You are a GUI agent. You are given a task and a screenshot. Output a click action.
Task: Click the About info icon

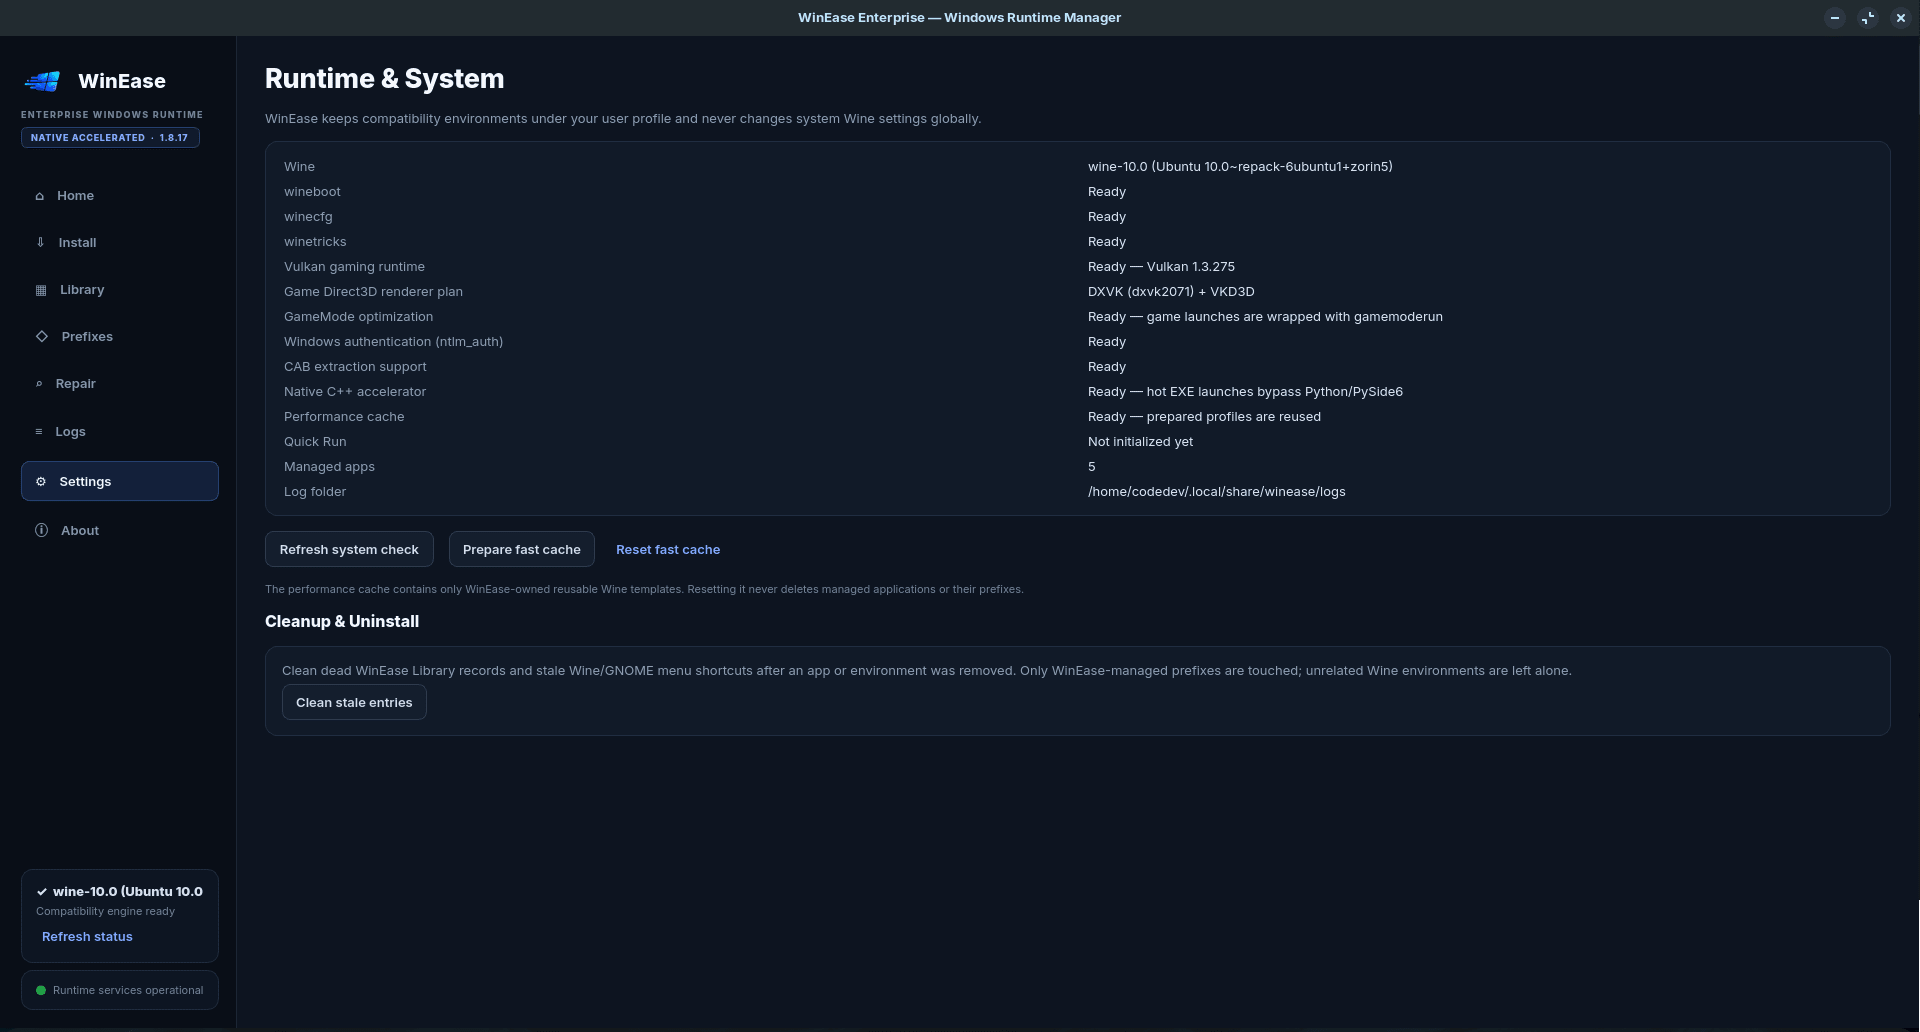click(41, 530)
